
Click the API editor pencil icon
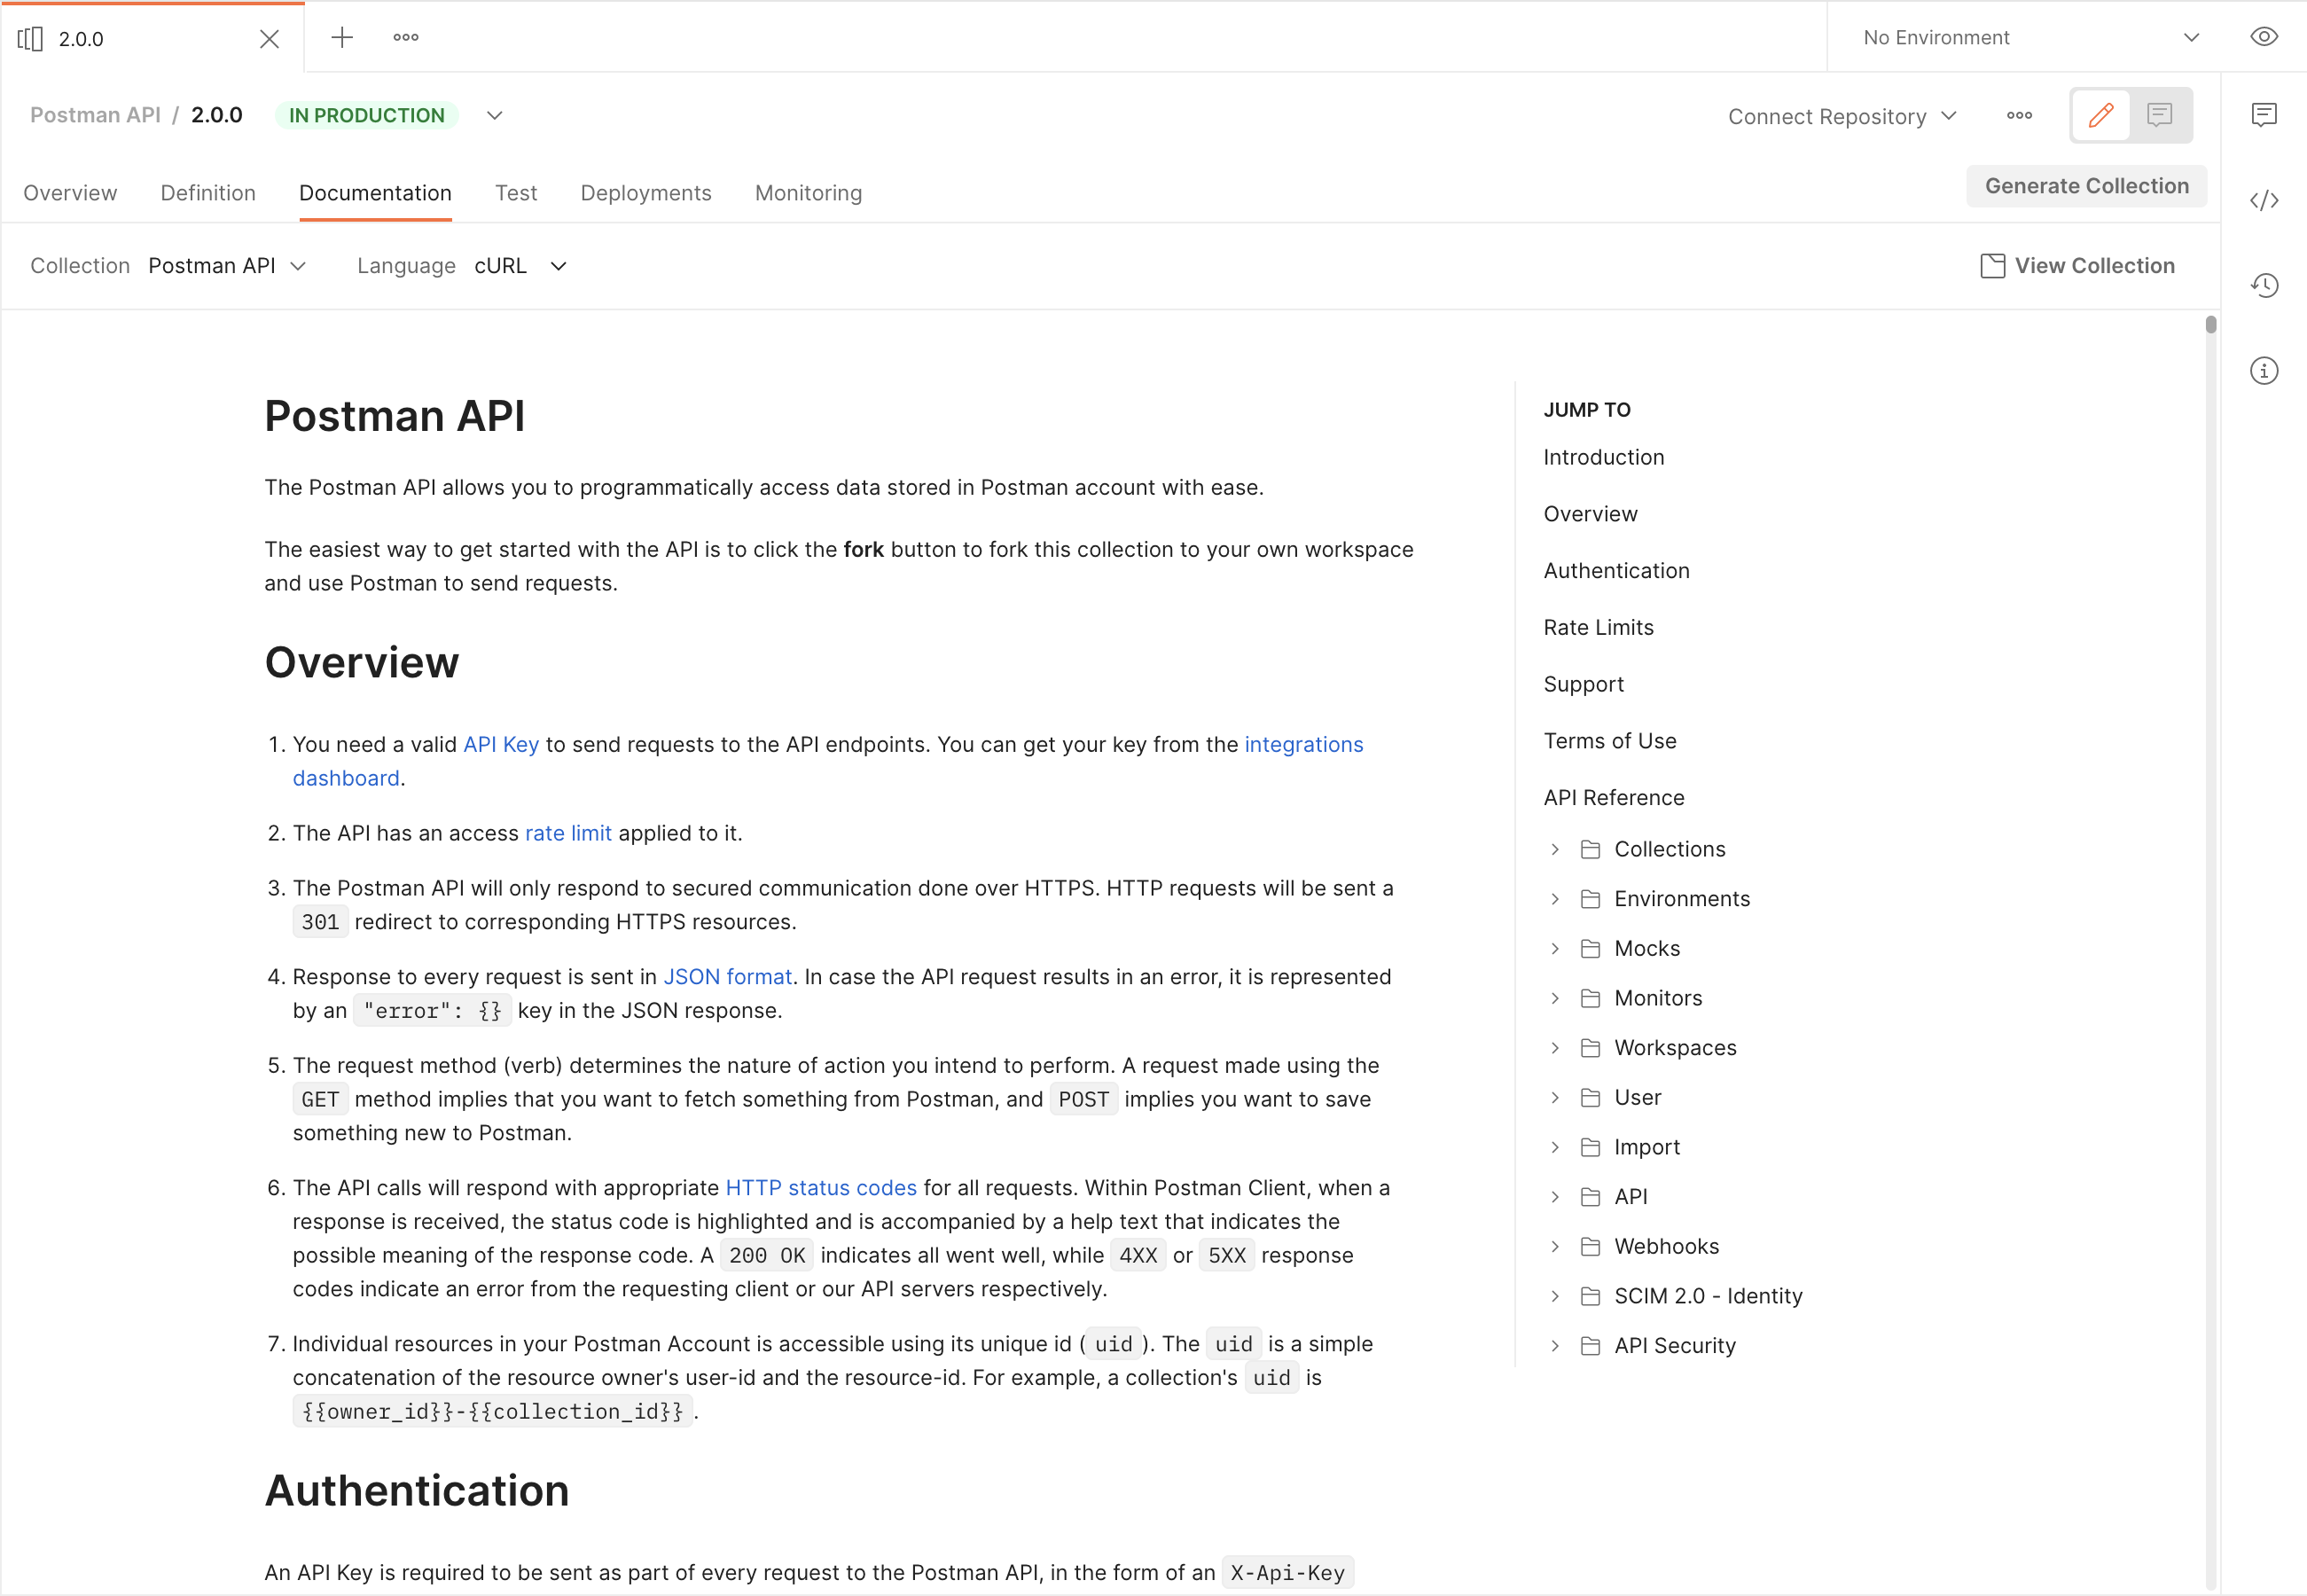pos(2102,114)
